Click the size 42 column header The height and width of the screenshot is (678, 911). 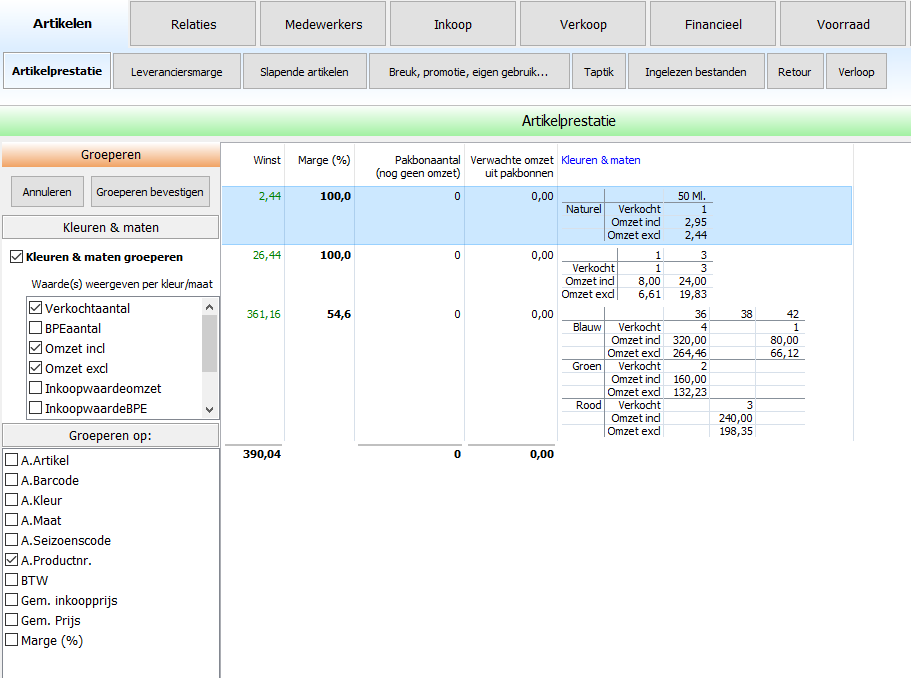[792, 314]
